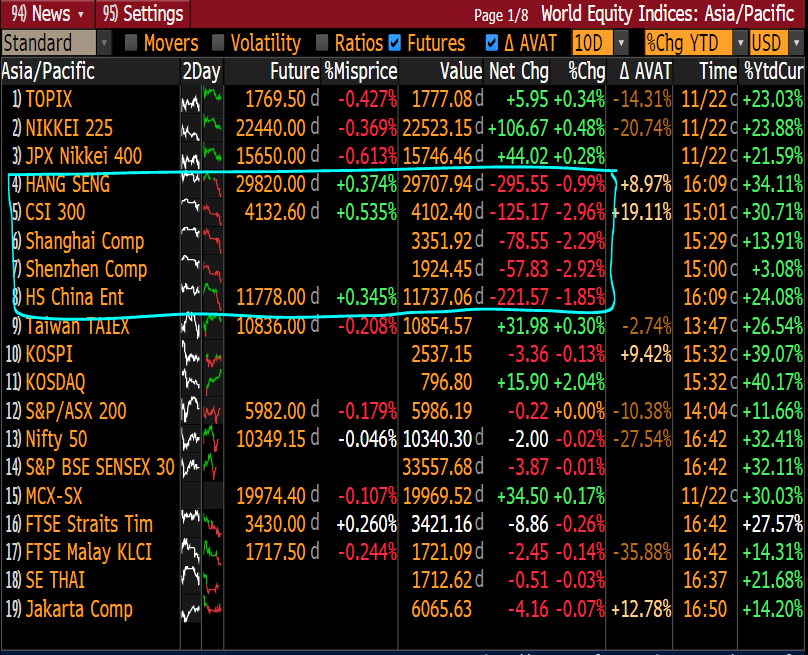Select the 7) Shenzhen Comp index
The width and height of the screenshot is (808, 655).
79,269
